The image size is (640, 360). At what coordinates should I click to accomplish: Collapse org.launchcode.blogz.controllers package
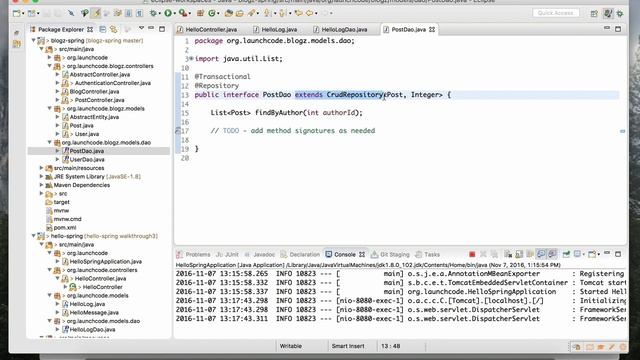click(49, 66)
